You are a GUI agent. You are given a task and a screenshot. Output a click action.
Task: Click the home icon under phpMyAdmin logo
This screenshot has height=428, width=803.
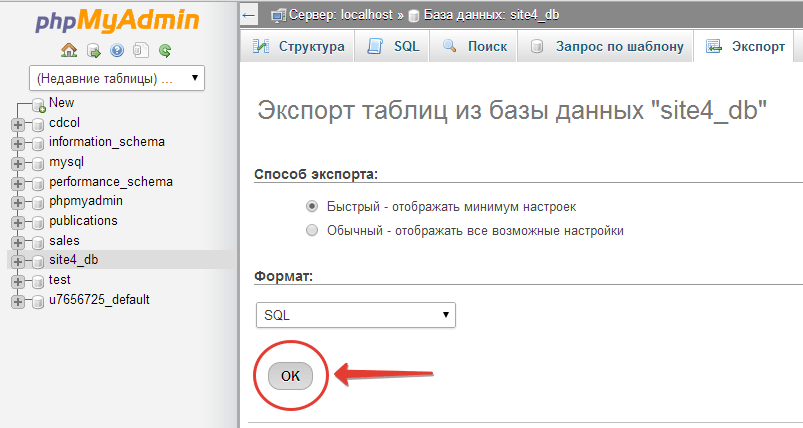pos(69,50)
